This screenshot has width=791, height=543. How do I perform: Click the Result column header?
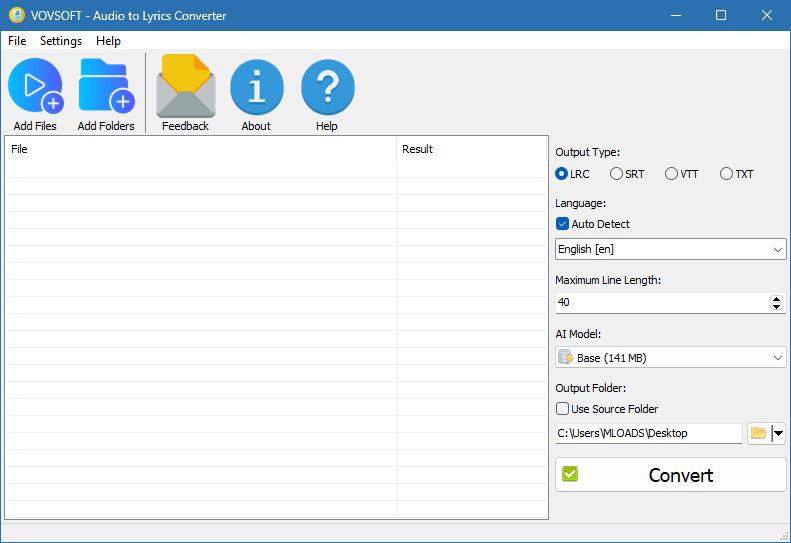pyautogui.click(x=472, y=149)
